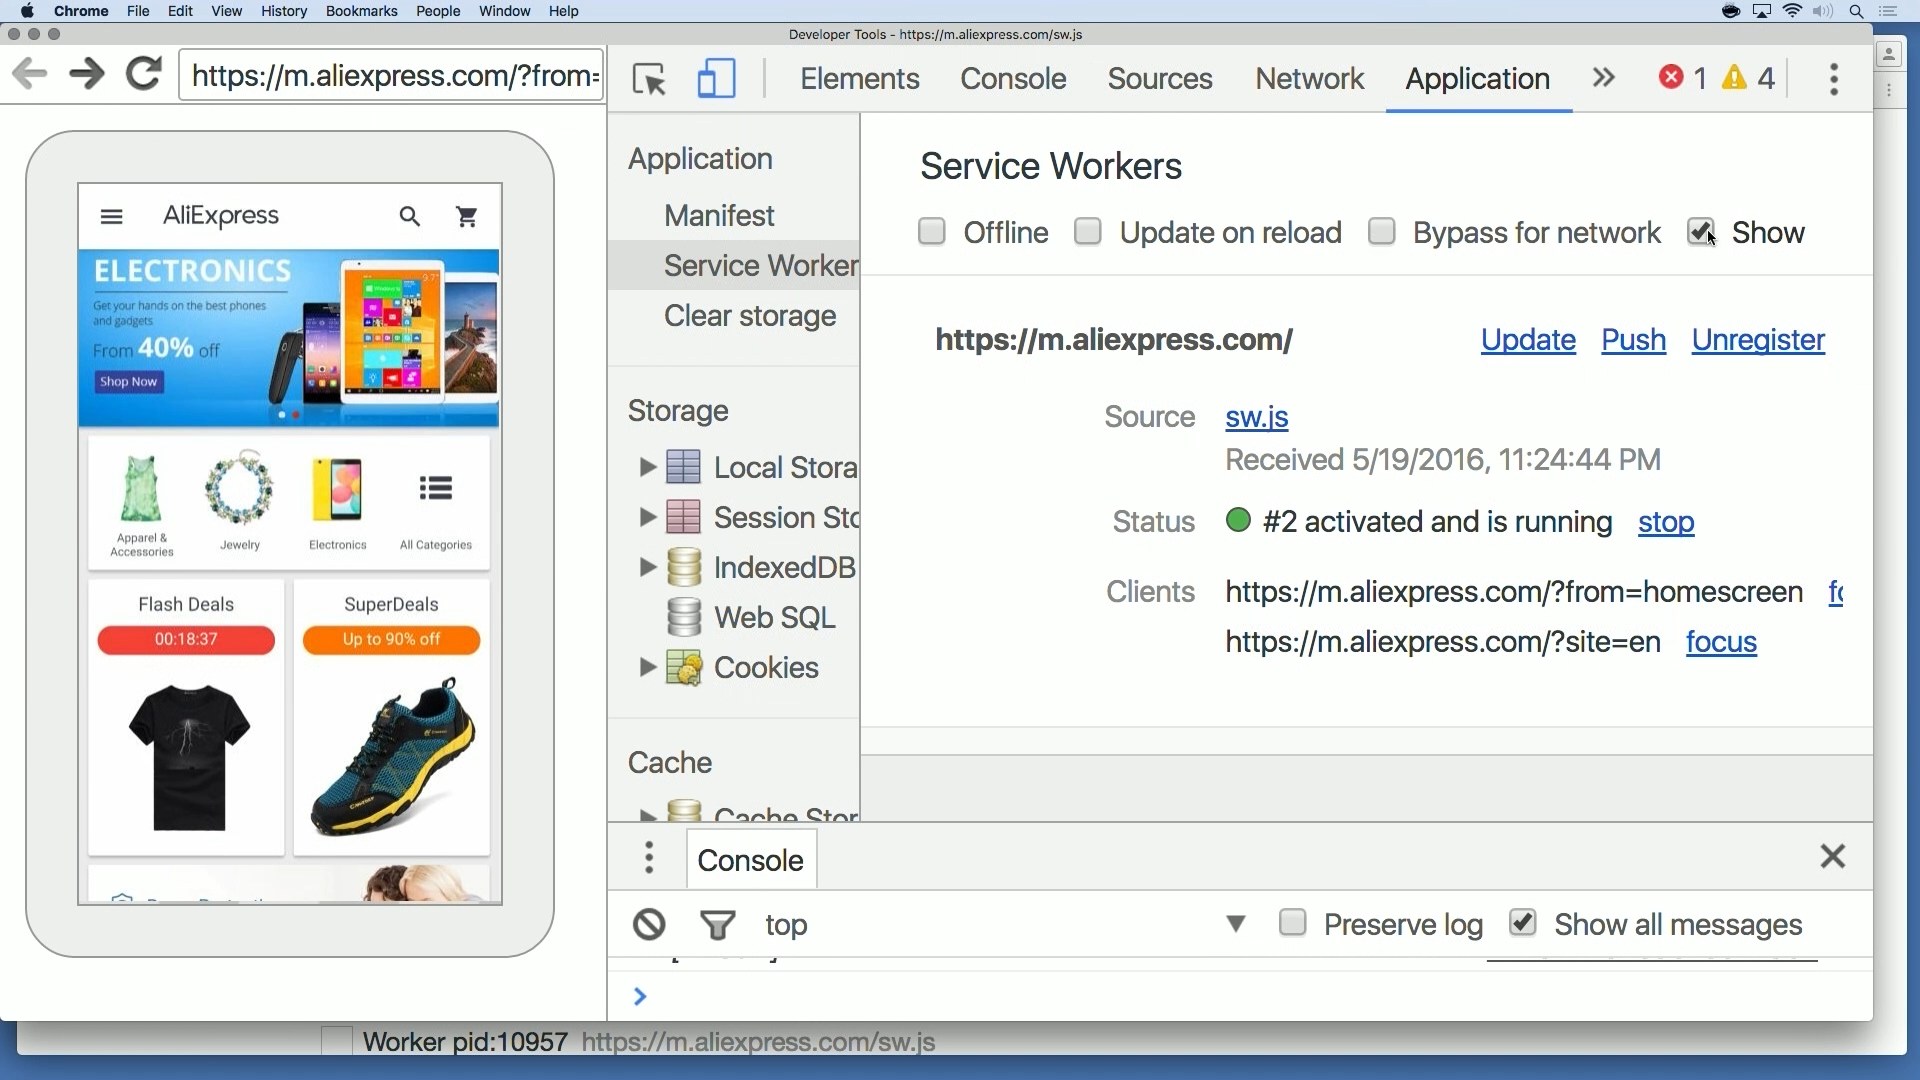Image resolution: width=1920 pixels, height=1080 pixels.
Task: Clear the console with the ban icon
Action: pyautogui.click(x=649, y=924)
